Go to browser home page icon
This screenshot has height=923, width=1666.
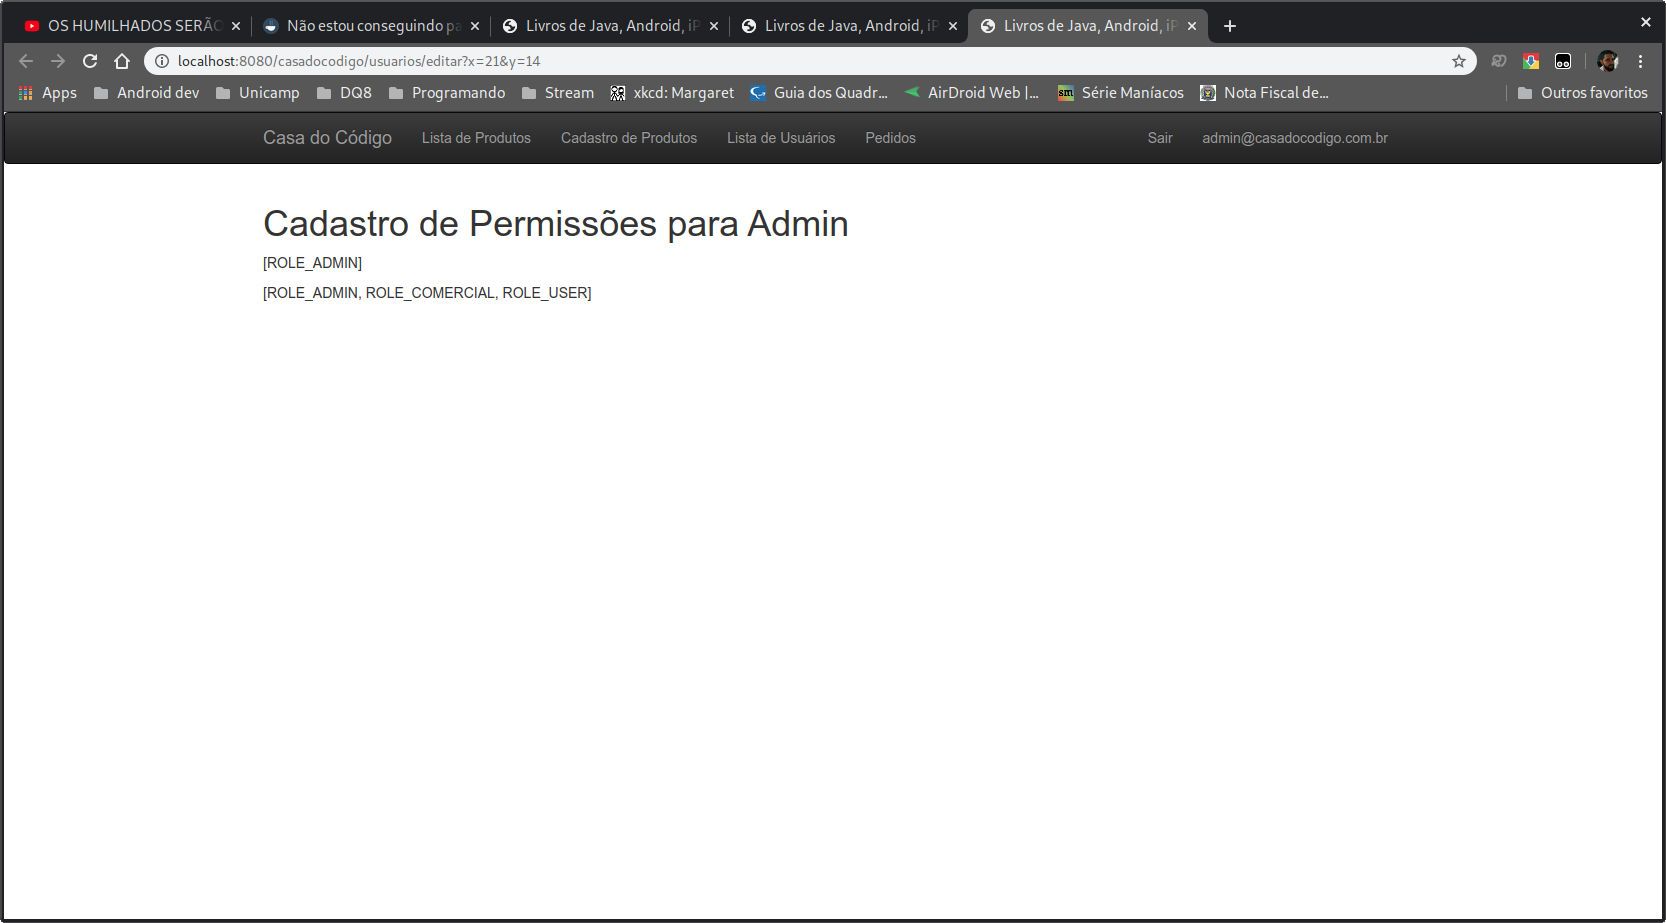click(x=122, y=61)
